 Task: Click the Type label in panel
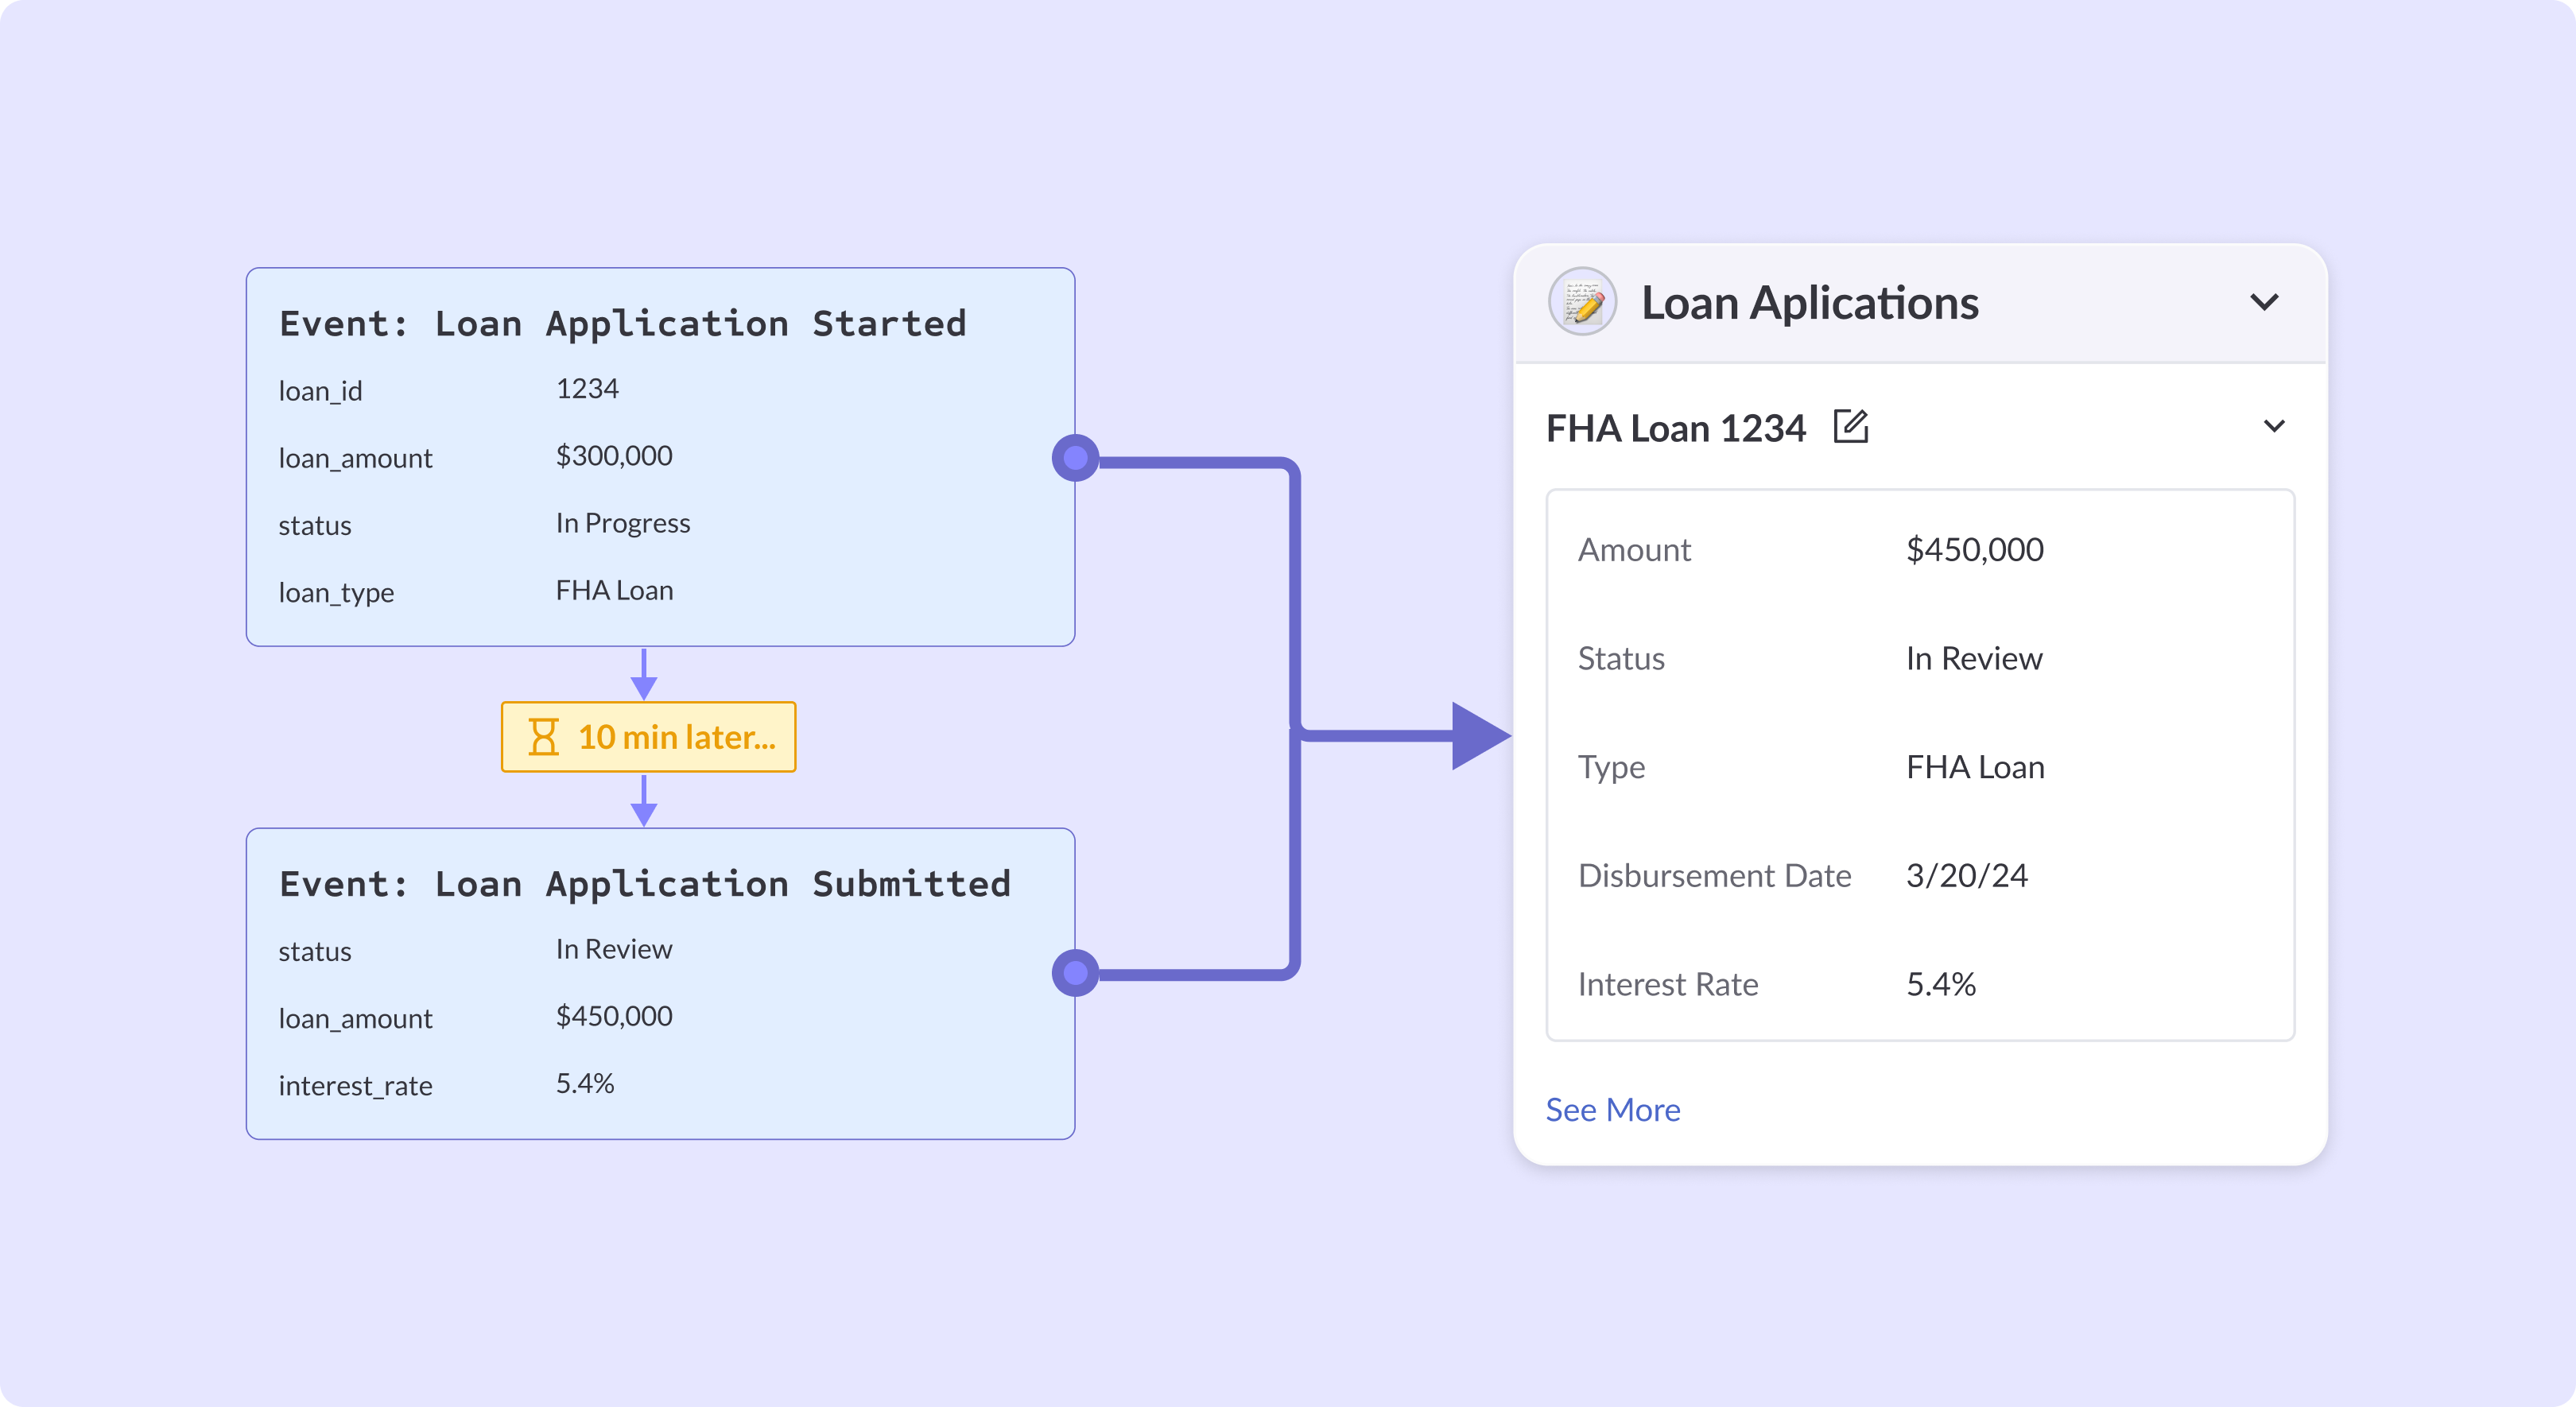(1611, 768)
